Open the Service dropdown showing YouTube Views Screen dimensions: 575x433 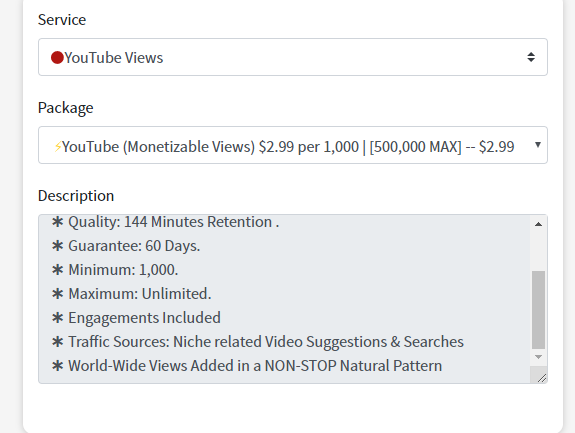(x=293, y=57)
